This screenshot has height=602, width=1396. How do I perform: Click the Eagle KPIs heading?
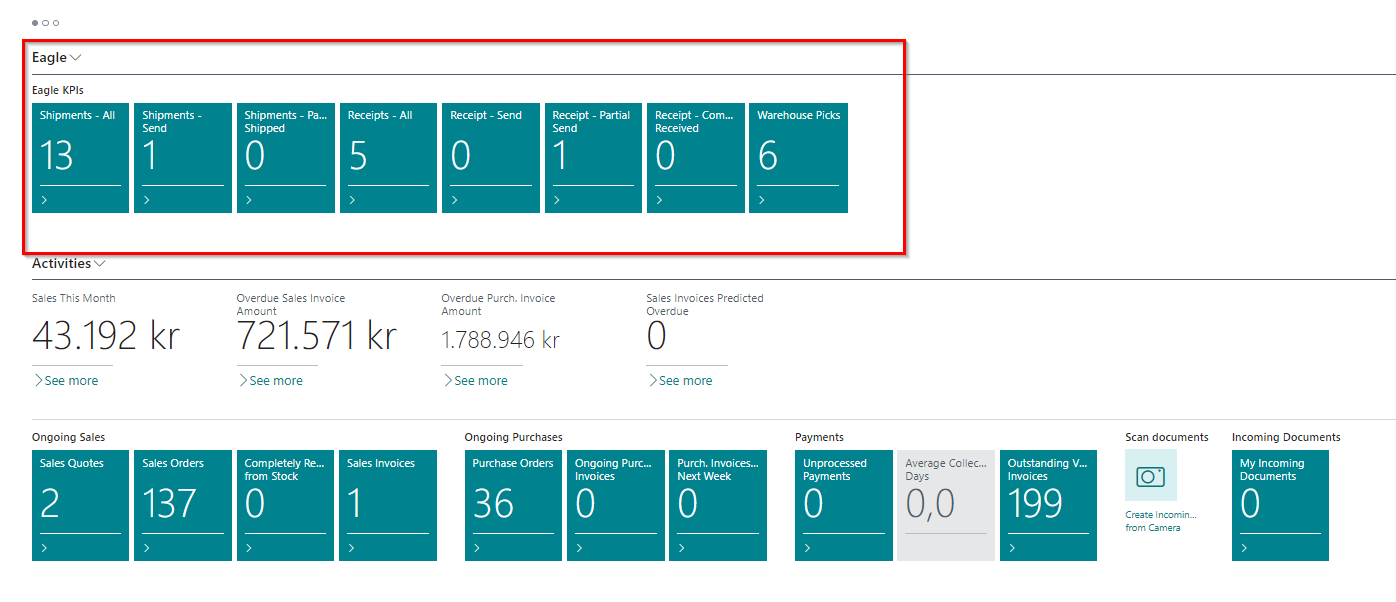point(58,90)
